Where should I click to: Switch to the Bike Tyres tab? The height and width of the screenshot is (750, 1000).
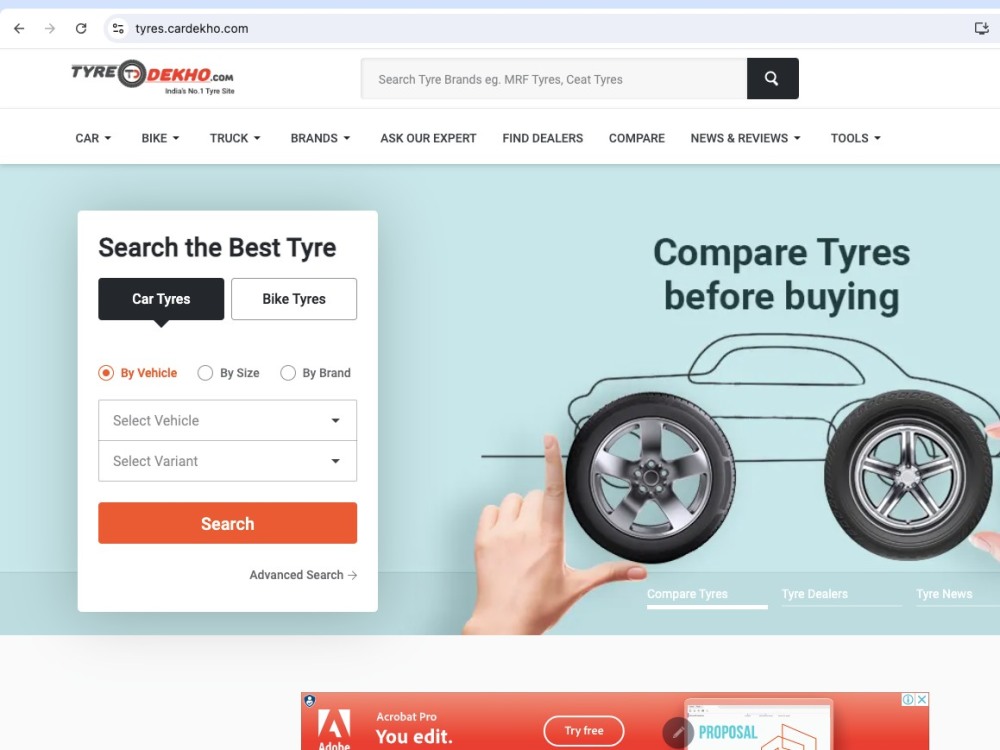click(x=294, y=298)
